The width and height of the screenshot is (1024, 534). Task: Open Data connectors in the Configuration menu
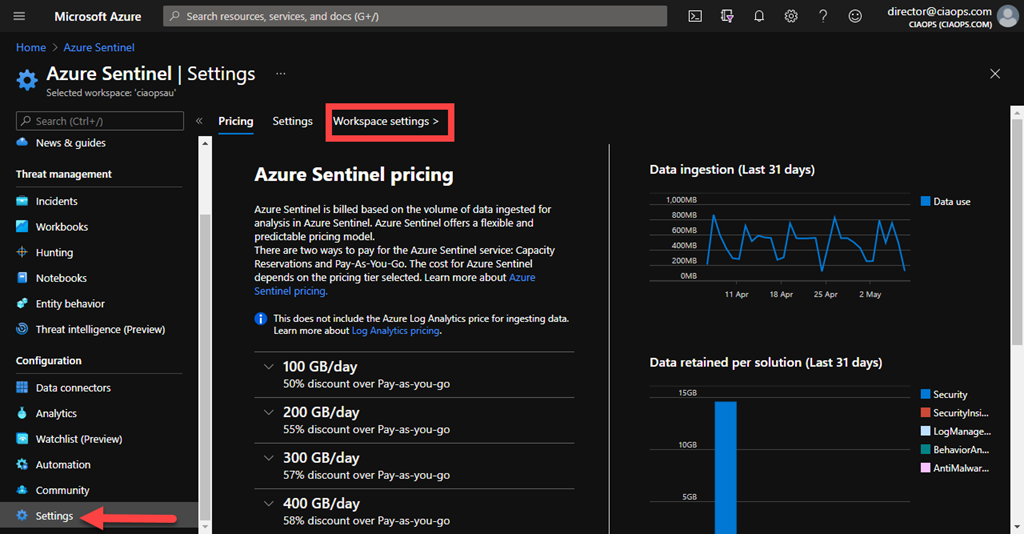[x=73, y=388]
